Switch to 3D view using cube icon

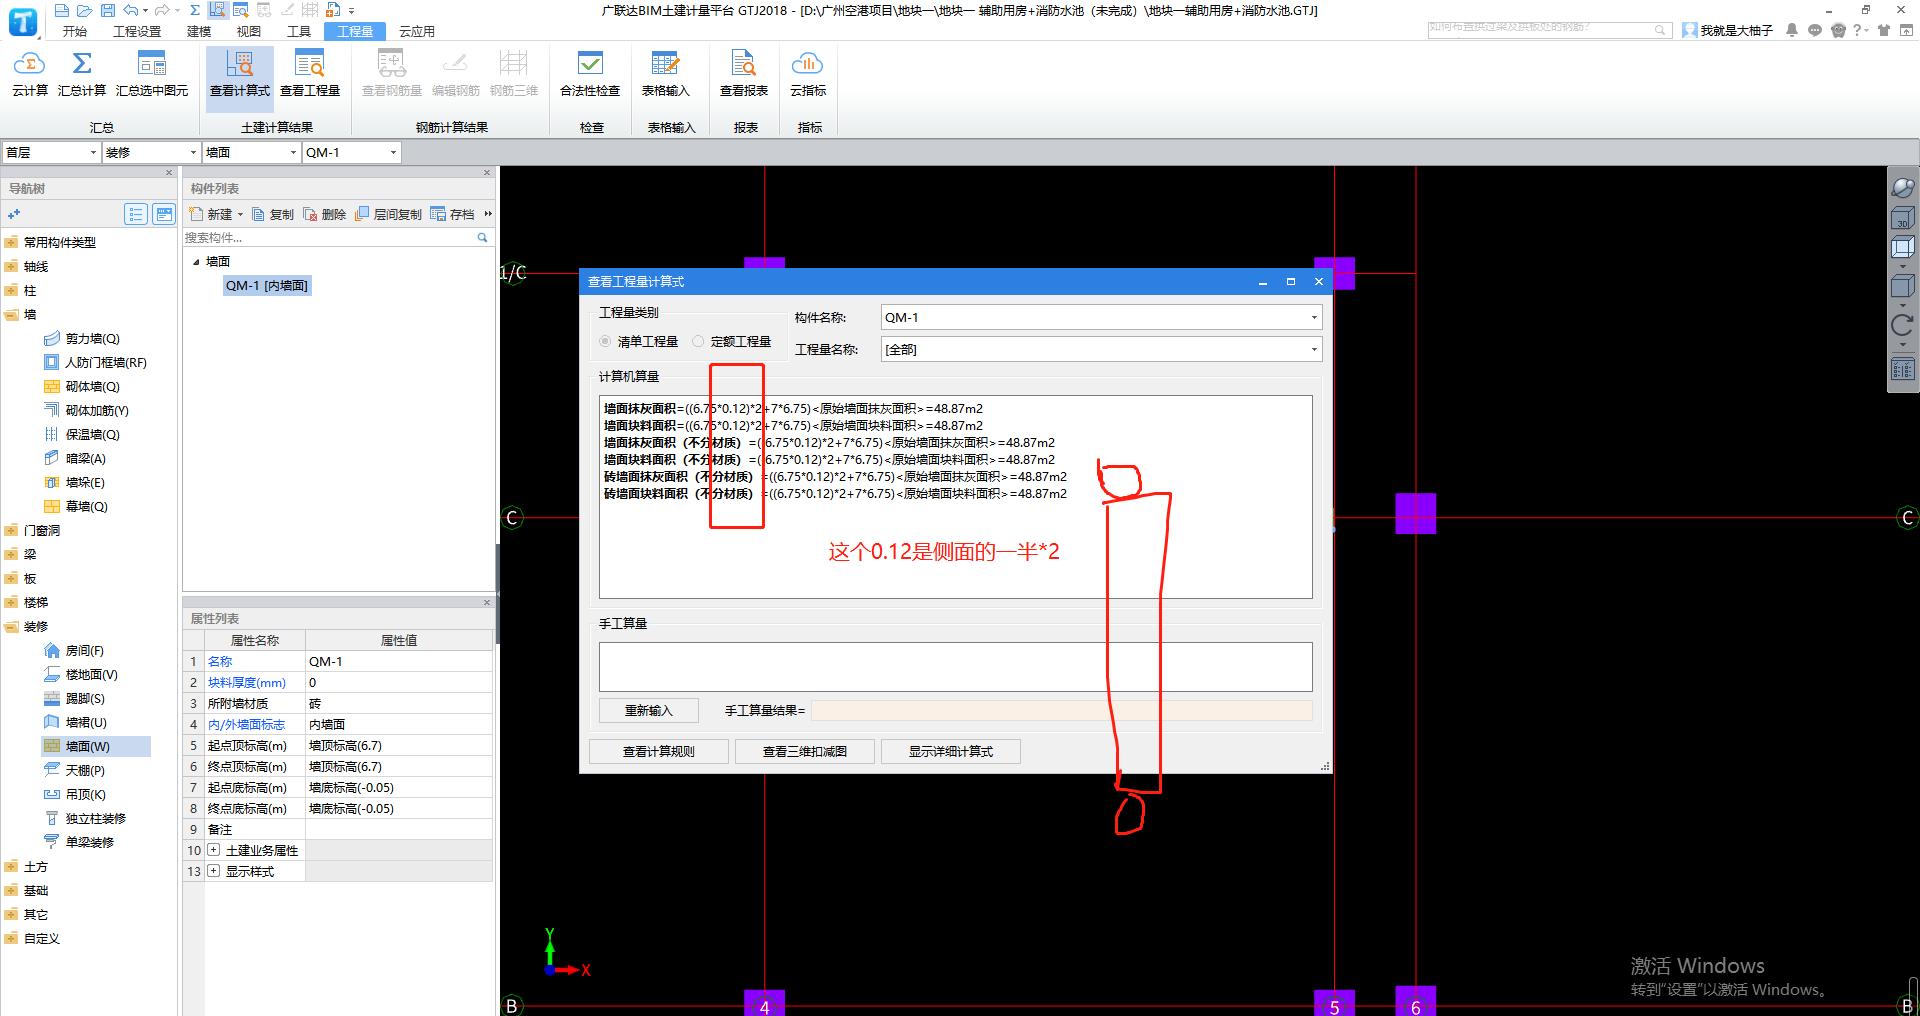click(x=1902, y=218)
